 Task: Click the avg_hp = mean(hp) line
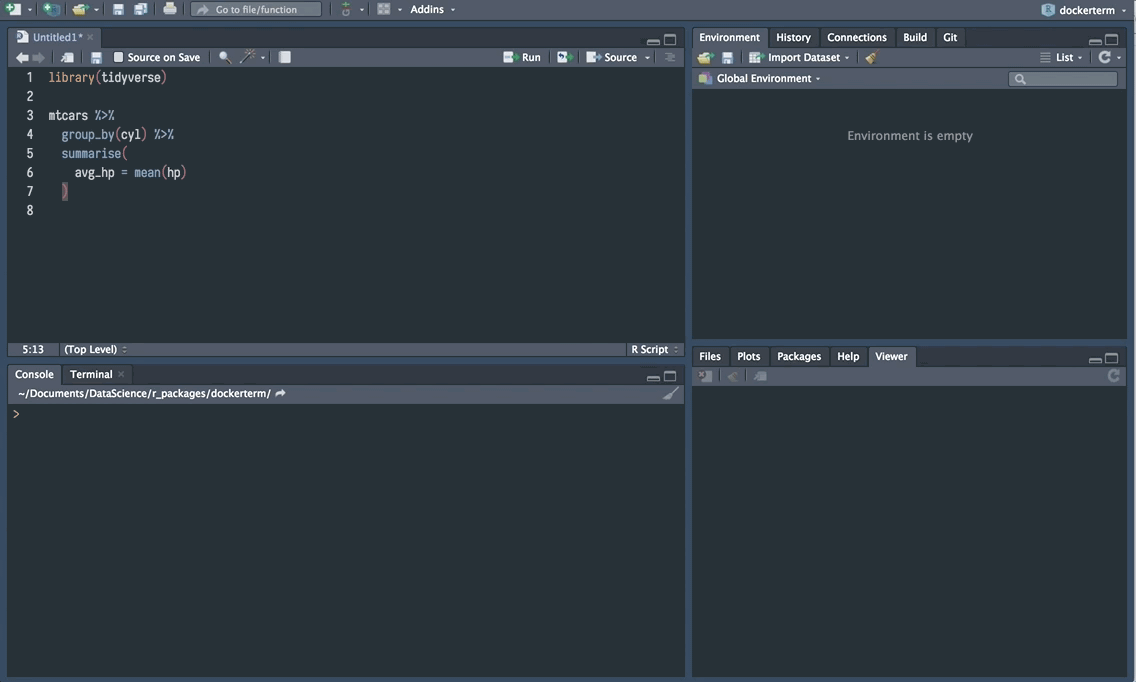pyautogui.click(x=130, y=172)
